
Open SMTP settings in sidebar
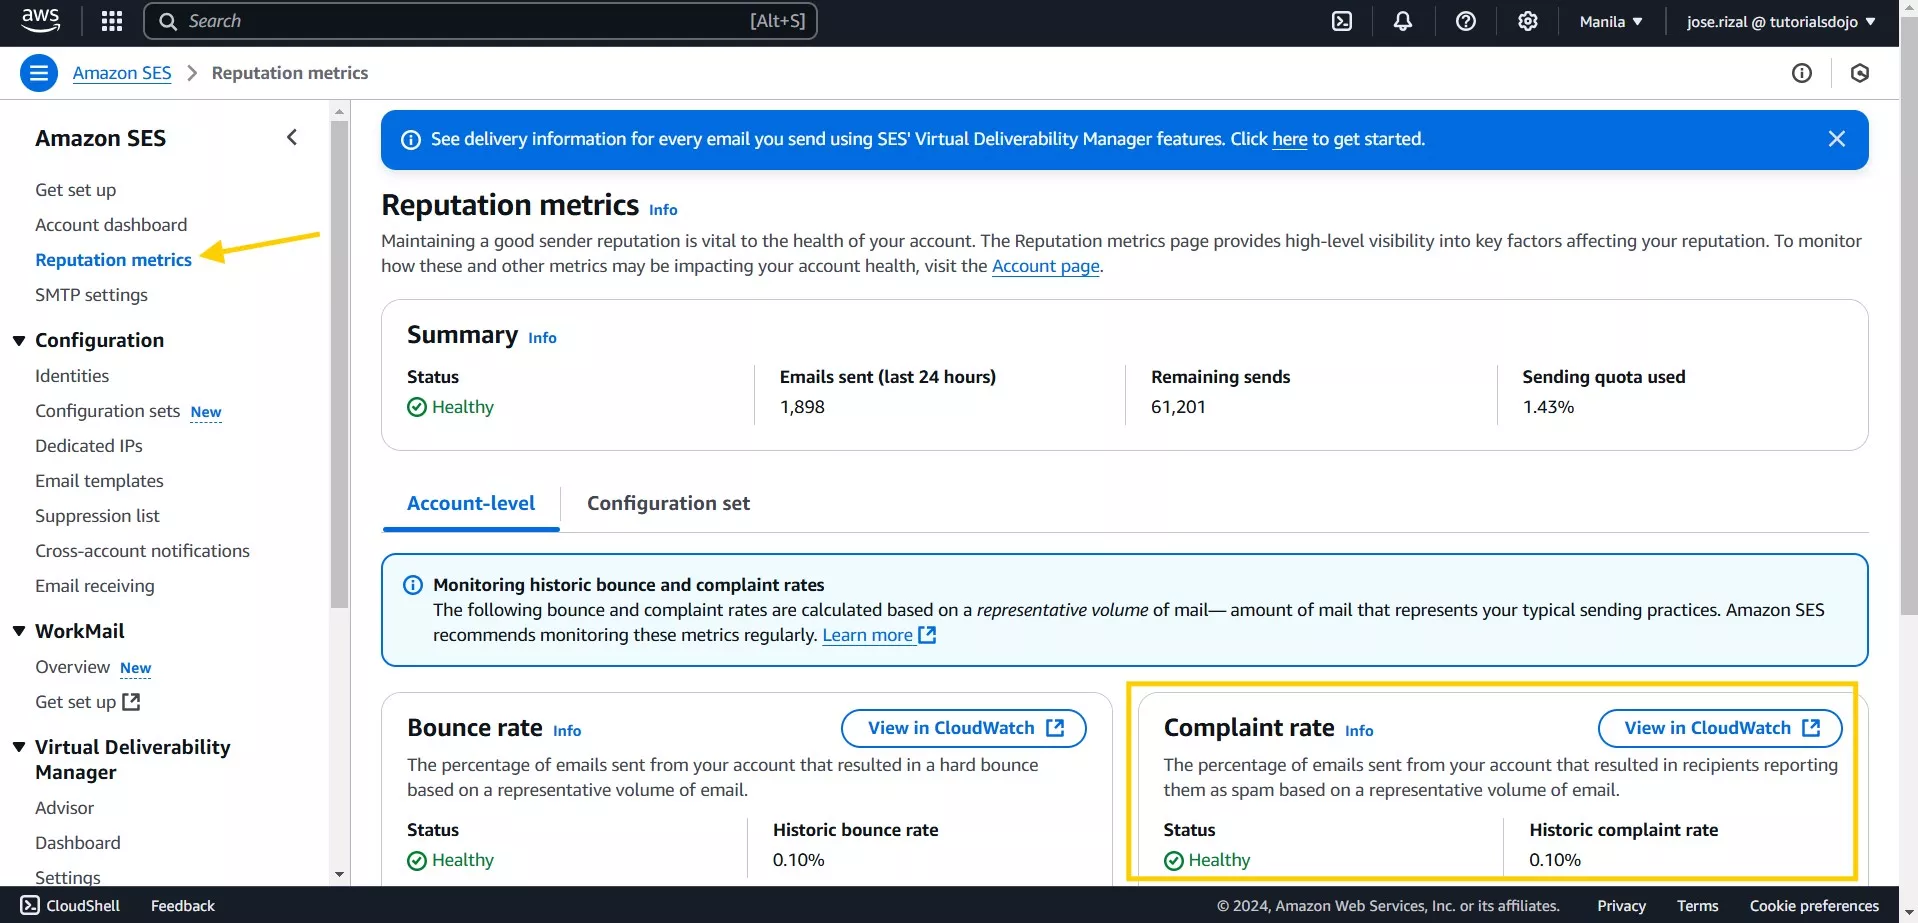(x=91, y=295)
